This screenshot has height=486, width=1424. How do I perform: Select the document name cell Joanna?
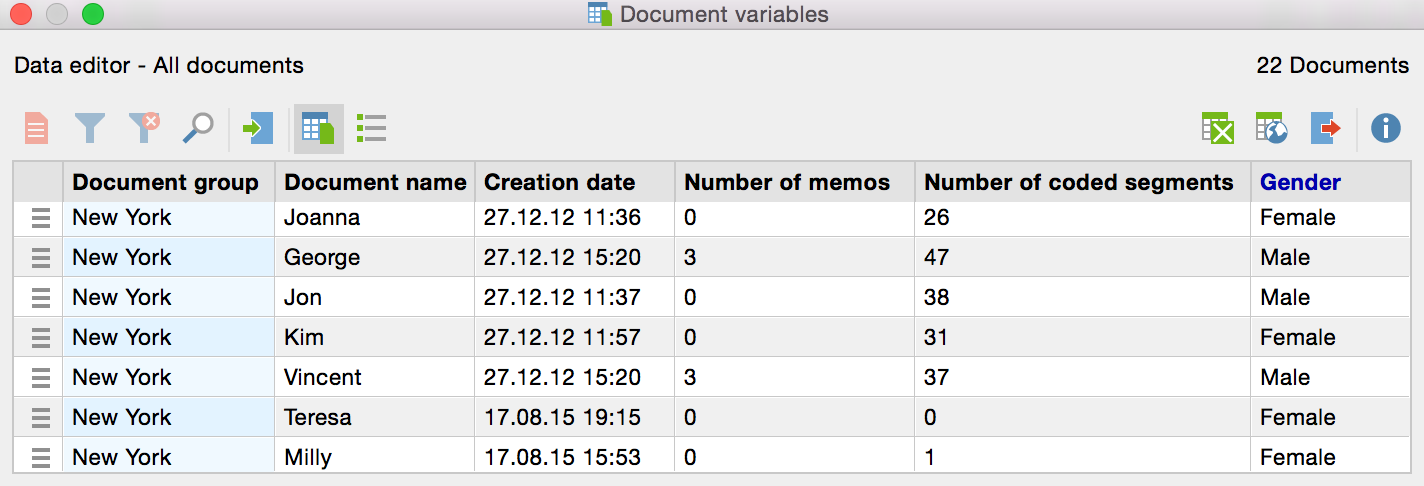(x=375, y=217)
